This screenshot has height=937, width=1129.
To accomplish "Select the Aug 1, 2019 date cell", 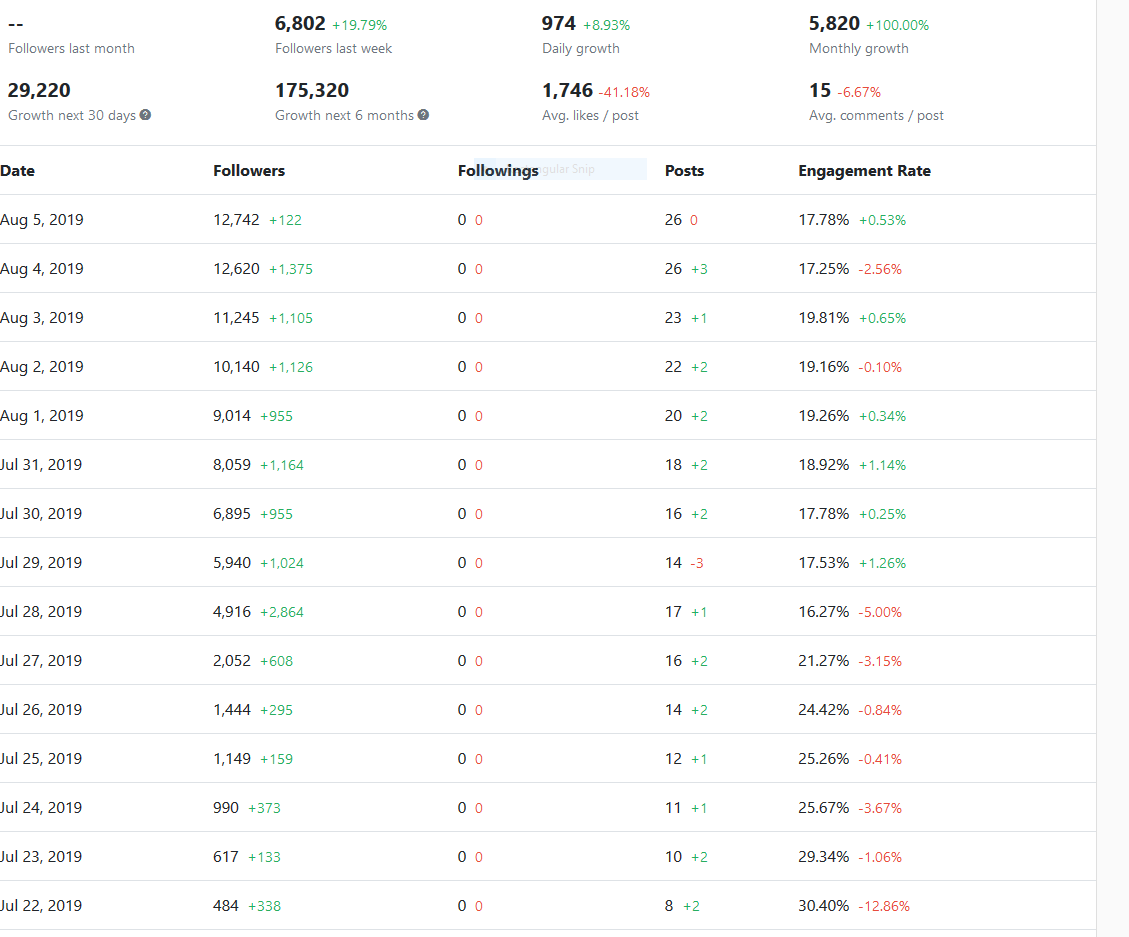I will [42, 416].
